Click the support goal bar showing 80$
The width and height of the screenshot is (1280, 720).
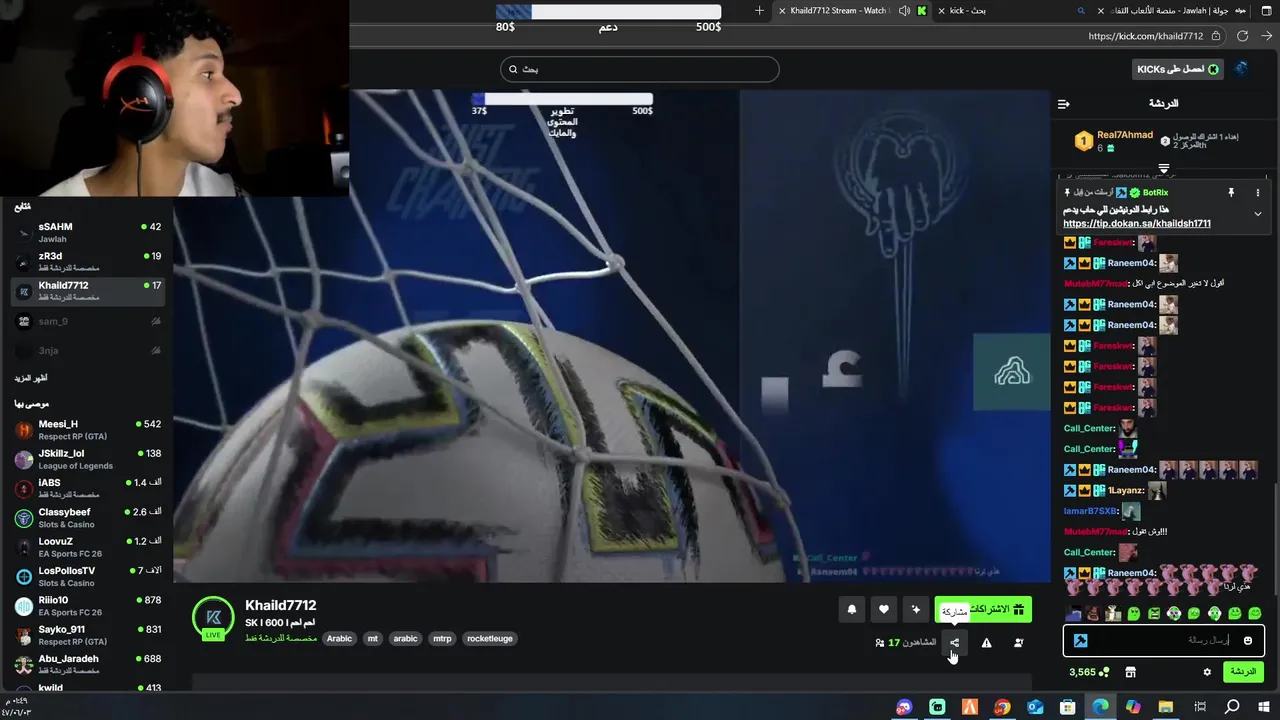[x=609, y=12]
